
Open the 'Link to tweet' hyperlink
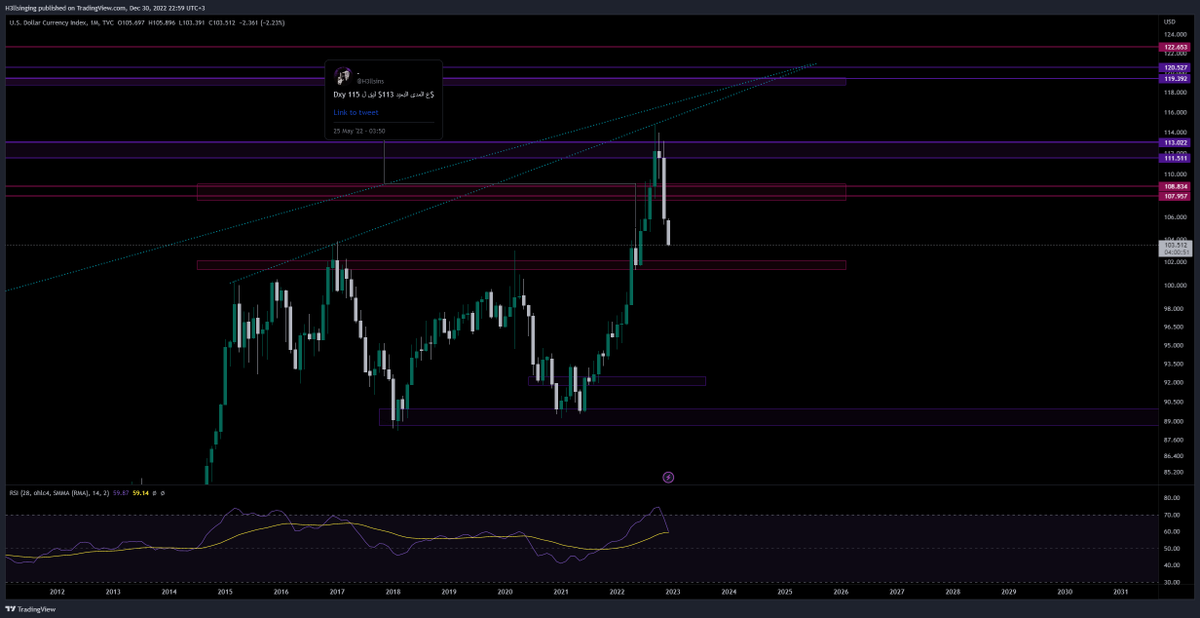[x=356, y=112]
